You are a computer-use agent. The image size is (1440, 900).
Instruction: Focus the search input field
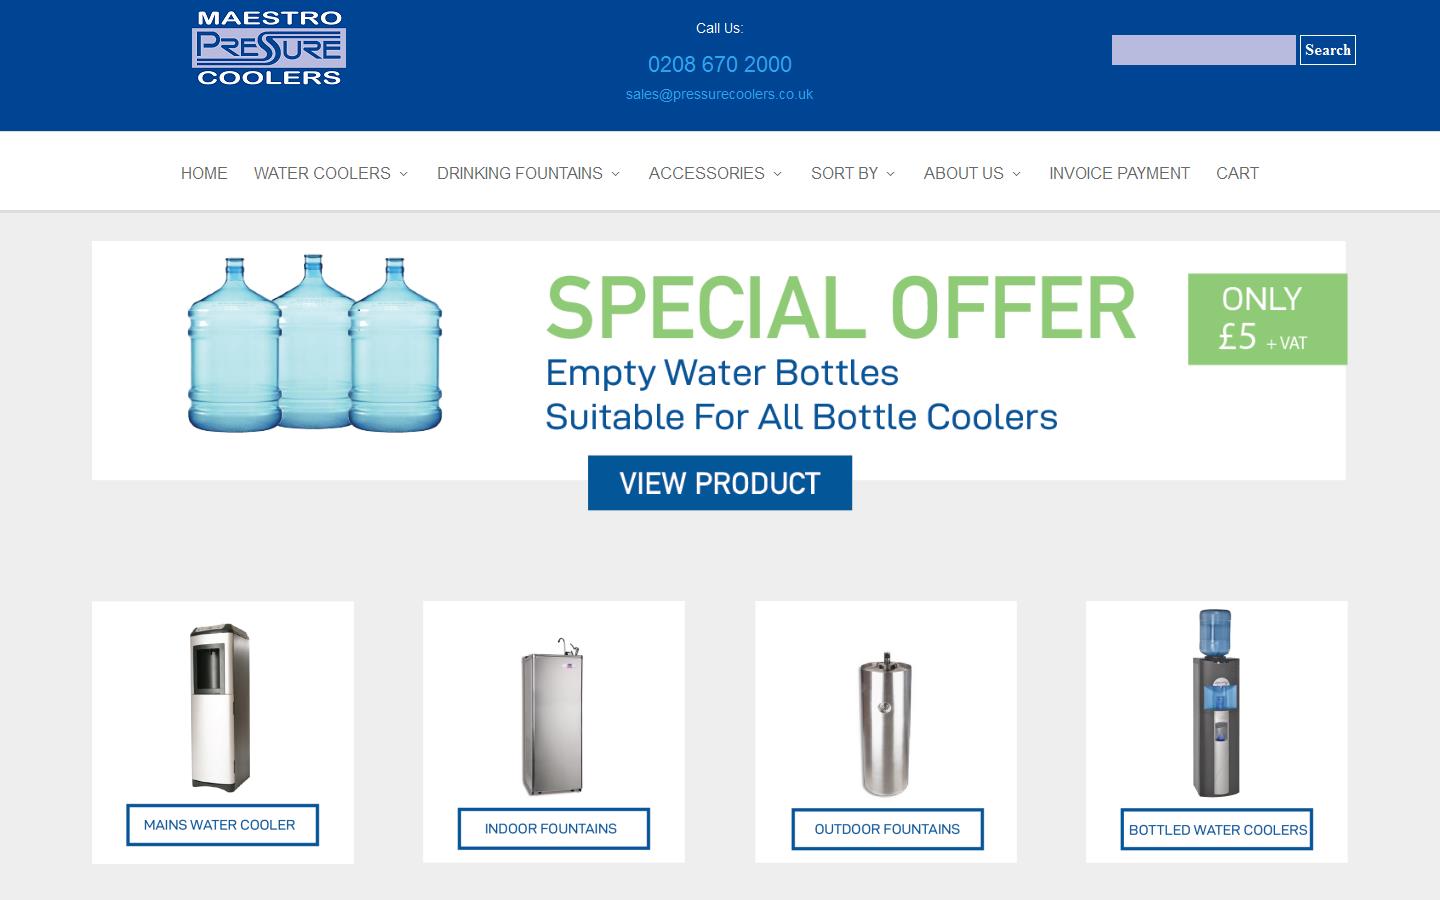tap(1204, 50)
